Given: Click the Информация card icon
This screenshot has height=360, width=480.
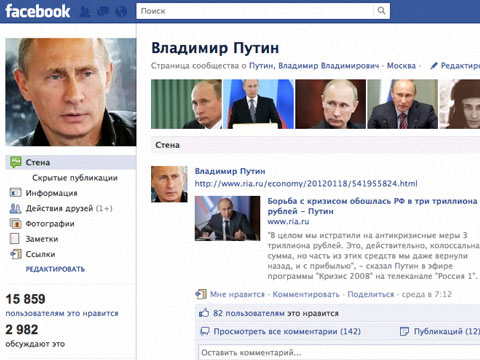Looking at the screenshot, I should click(15, 193).
